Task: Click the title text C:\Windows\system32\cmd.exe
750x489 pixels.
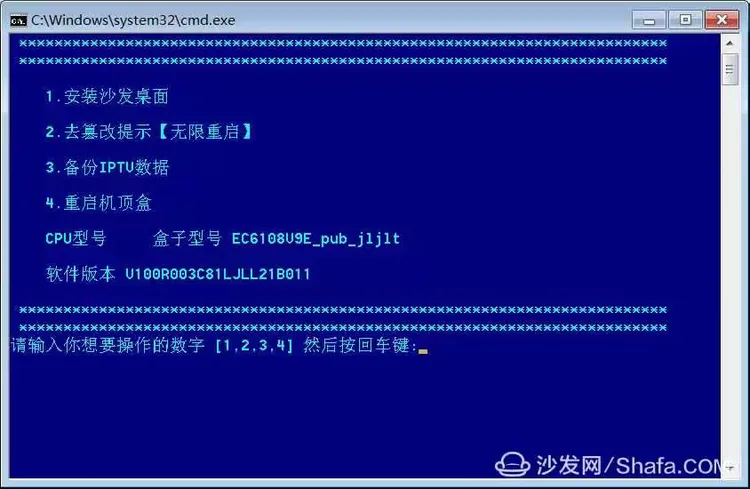Action: tap(133, 21)
